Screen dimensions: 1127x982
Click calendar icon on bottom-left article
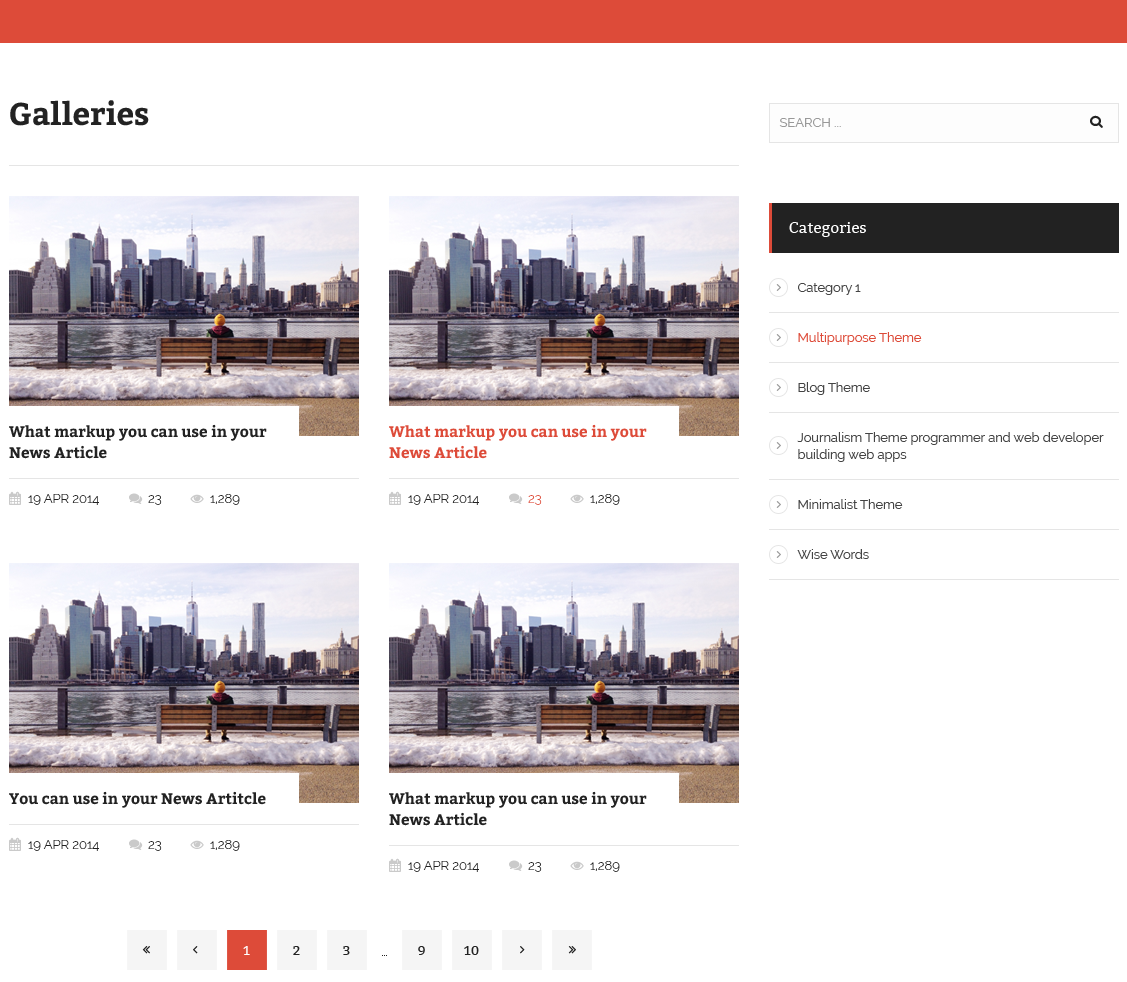pos(15,845)
